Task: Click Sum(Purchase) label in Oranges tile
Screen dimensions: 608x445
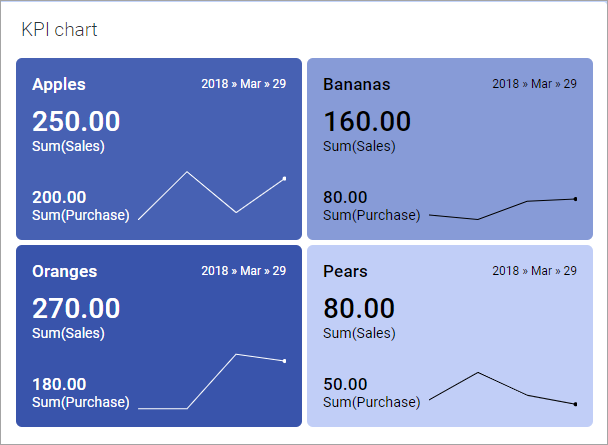Action: [x=80, y=402]
